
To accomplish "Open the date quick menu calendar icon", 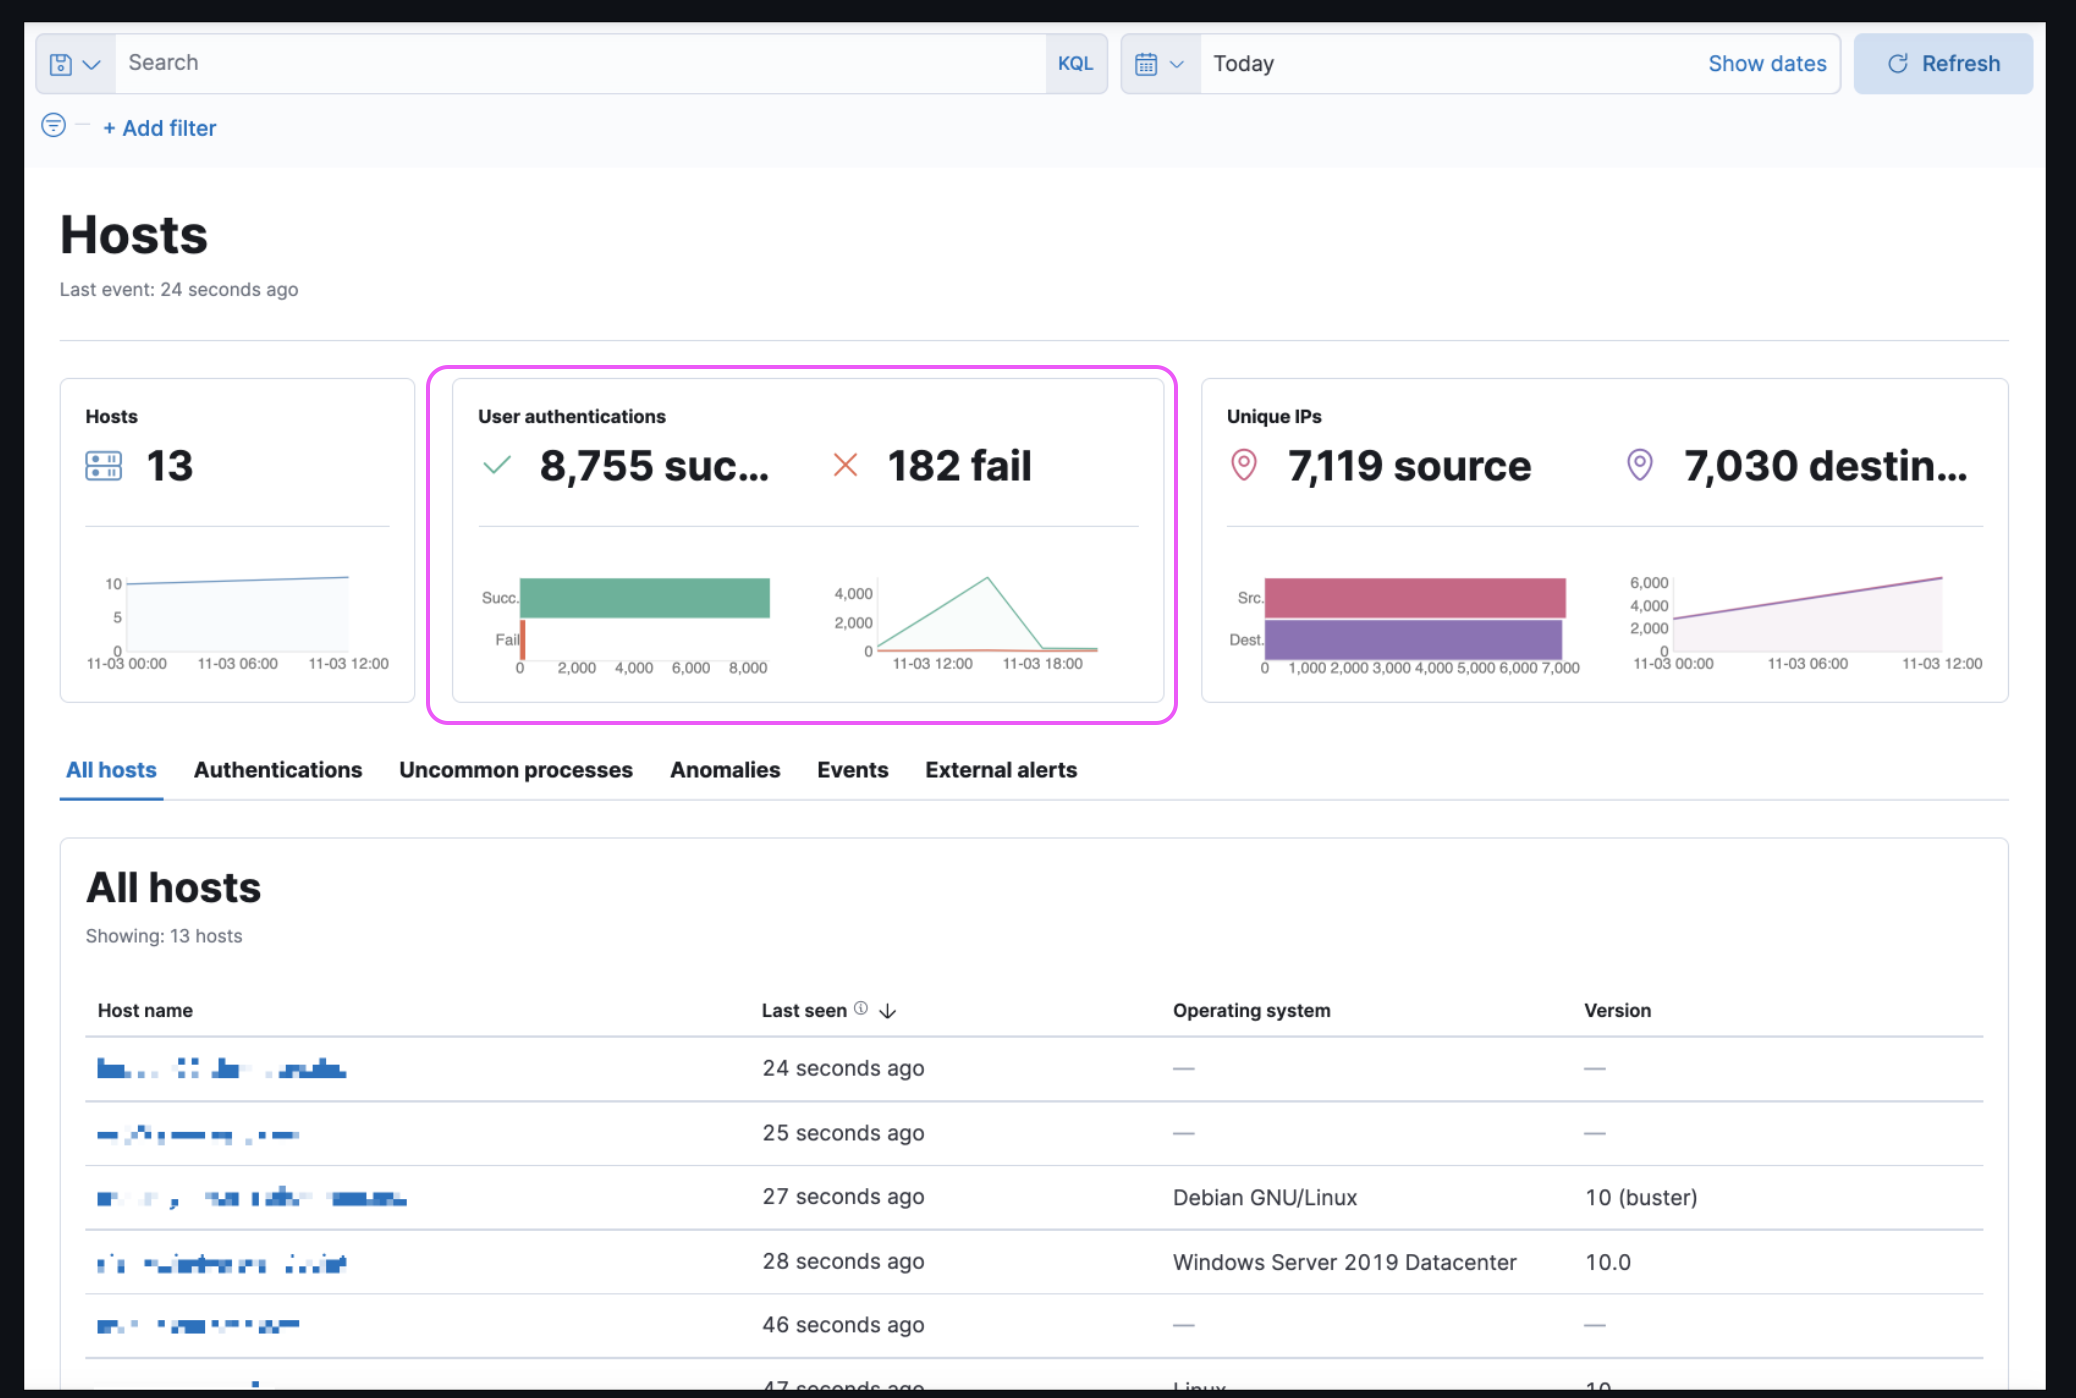I will click(x=1160, y=64).
